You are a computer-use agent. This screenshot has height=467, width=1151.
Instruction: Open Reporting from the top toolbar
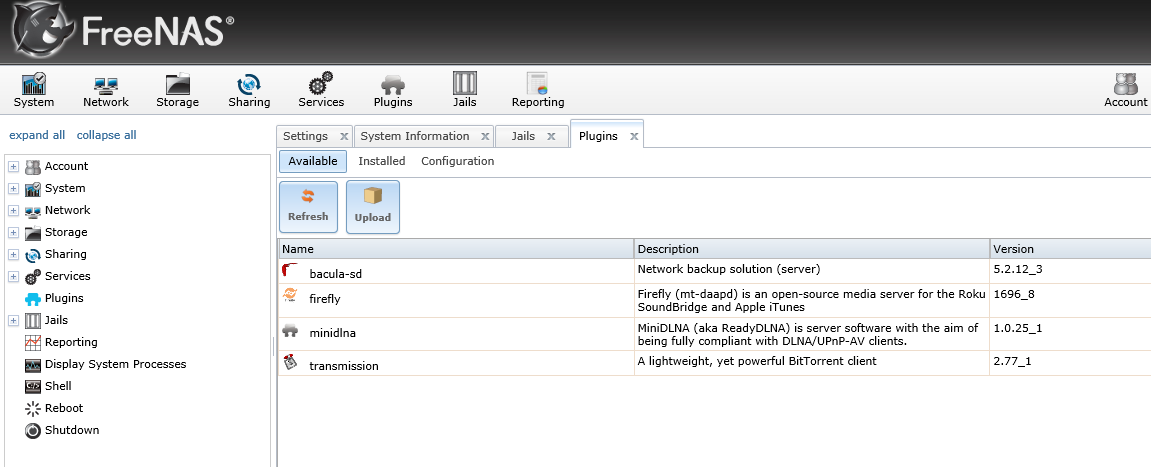pyautogui.click(x=538, y=90)
